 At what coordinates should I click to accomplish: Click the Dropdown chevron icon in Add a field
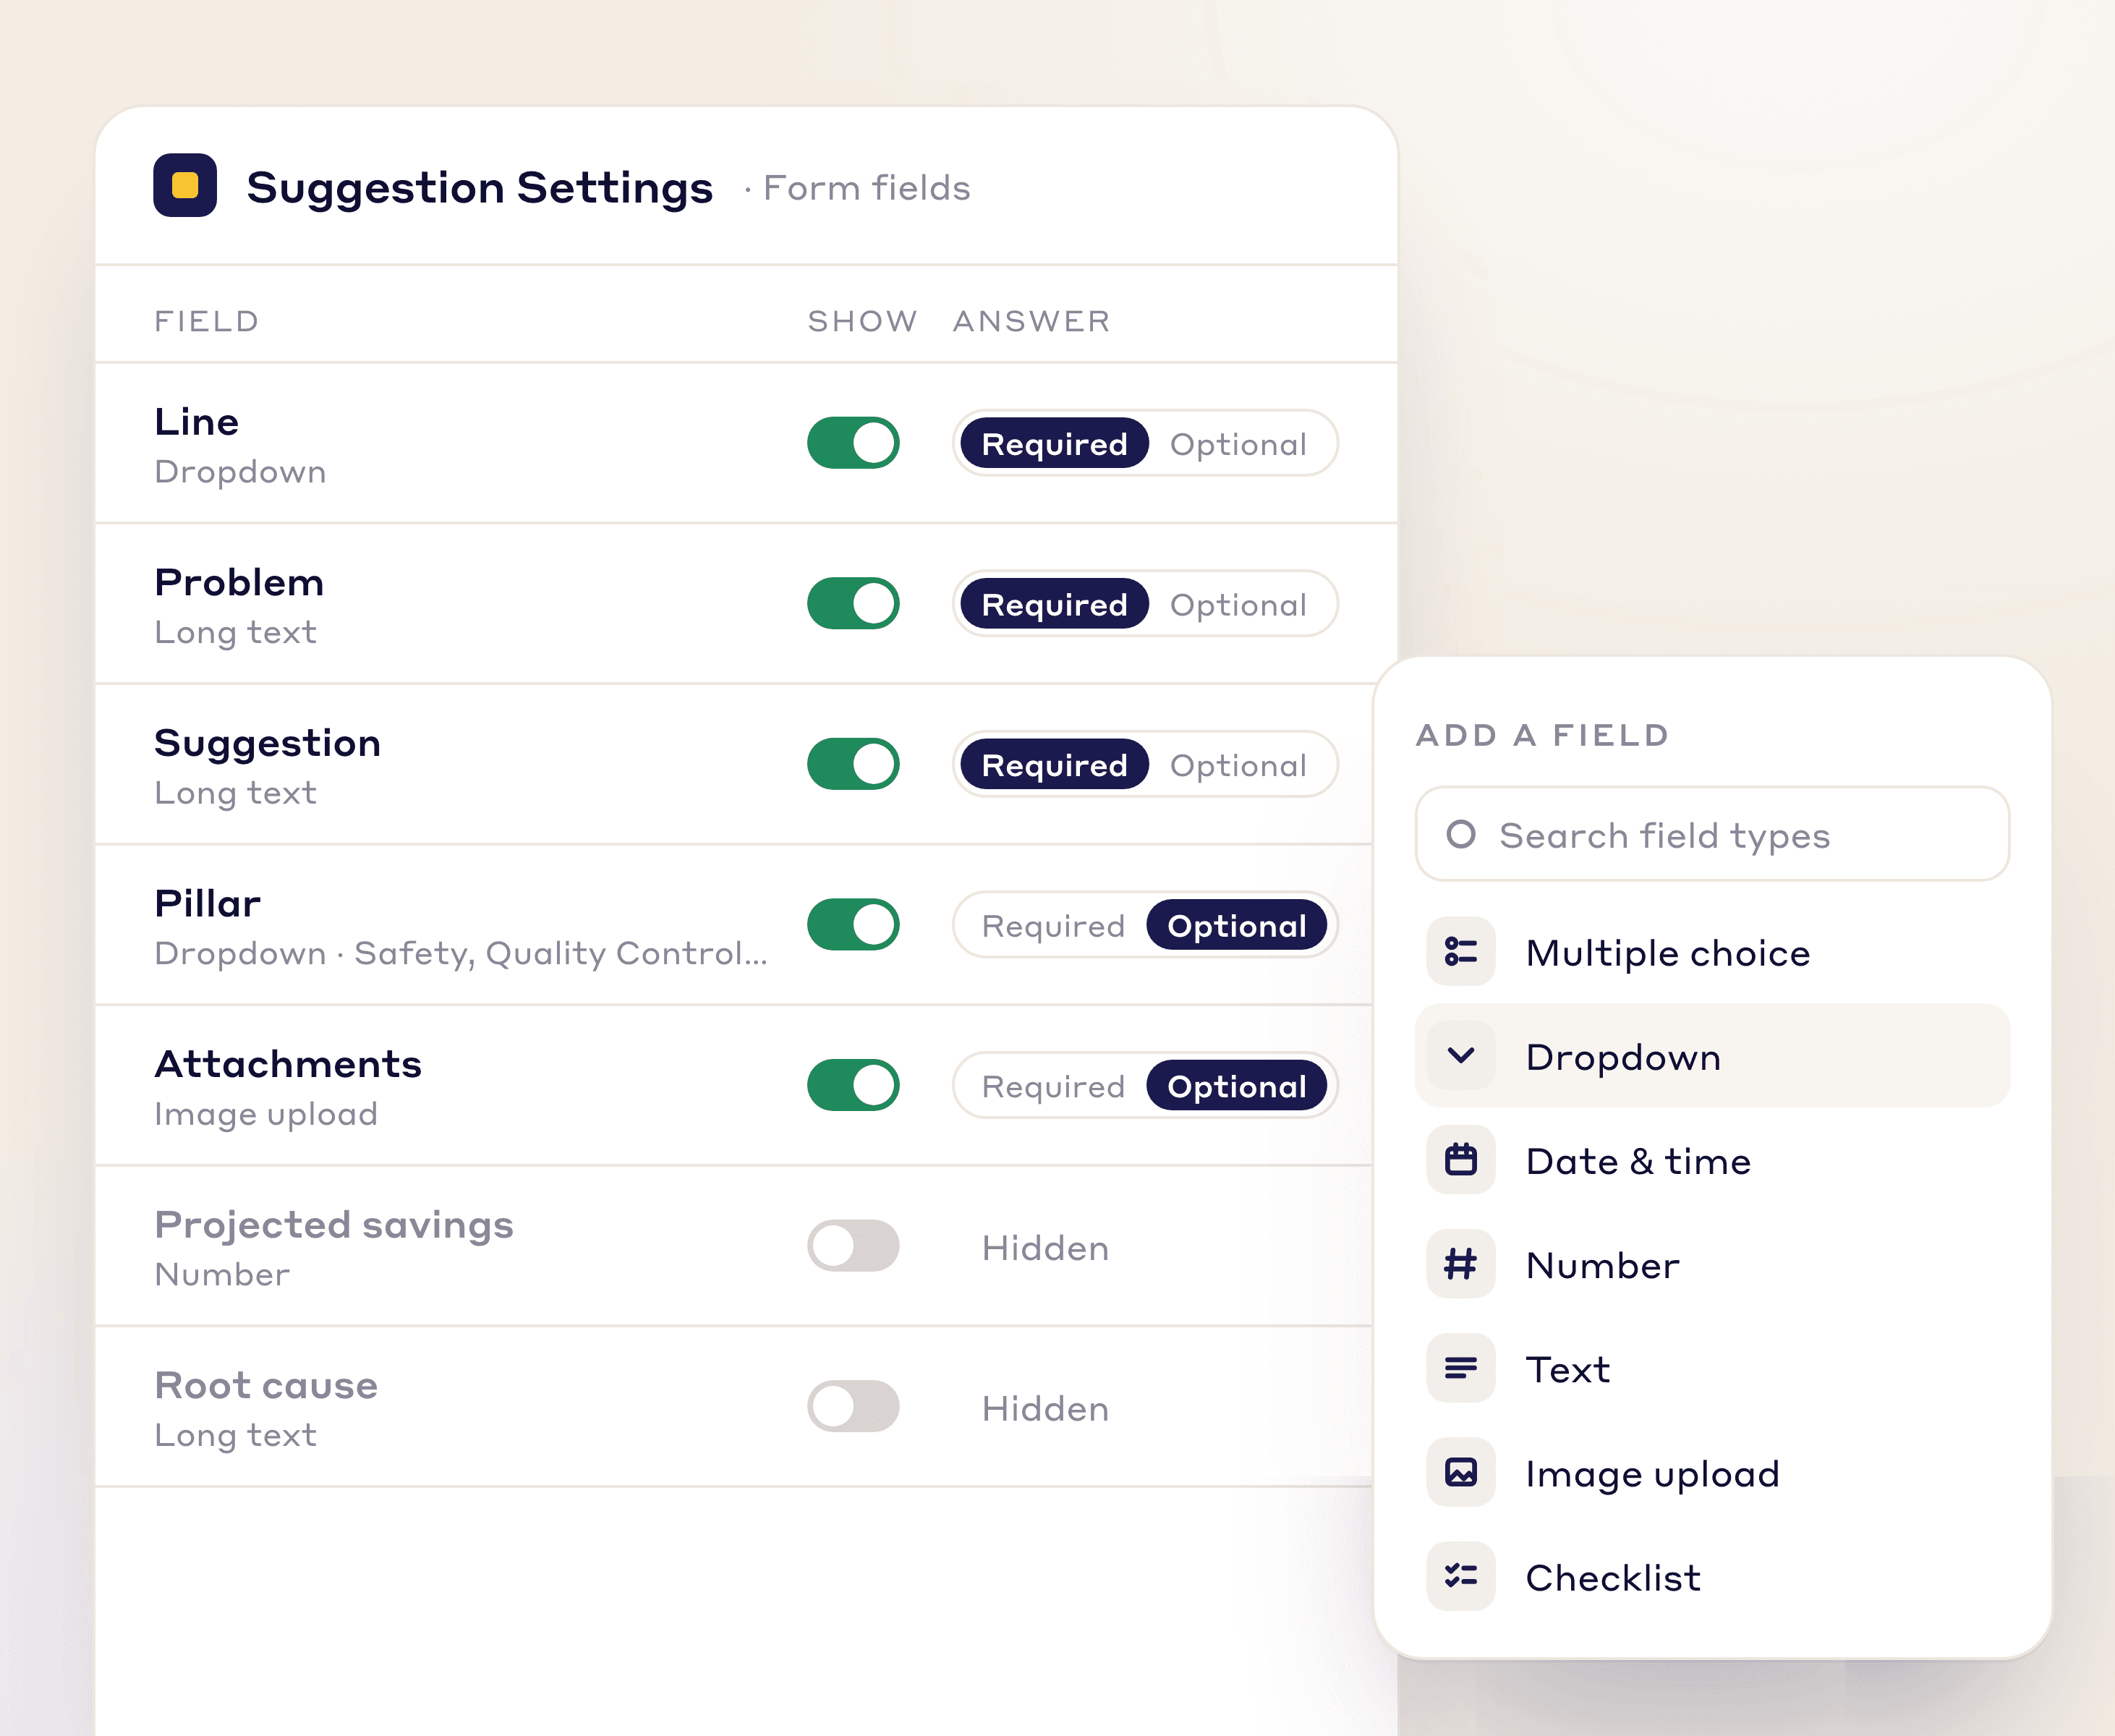click(x=1461, y=1055)
